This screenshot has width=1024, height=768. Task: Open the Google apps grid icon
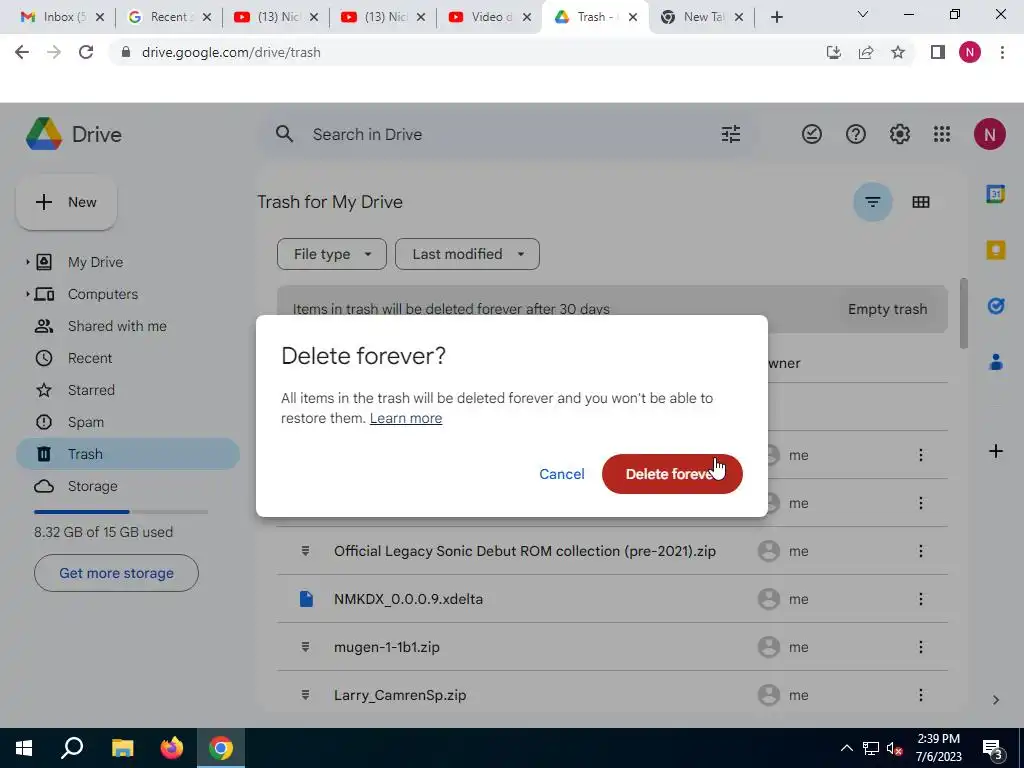click(x=942, y=135)
